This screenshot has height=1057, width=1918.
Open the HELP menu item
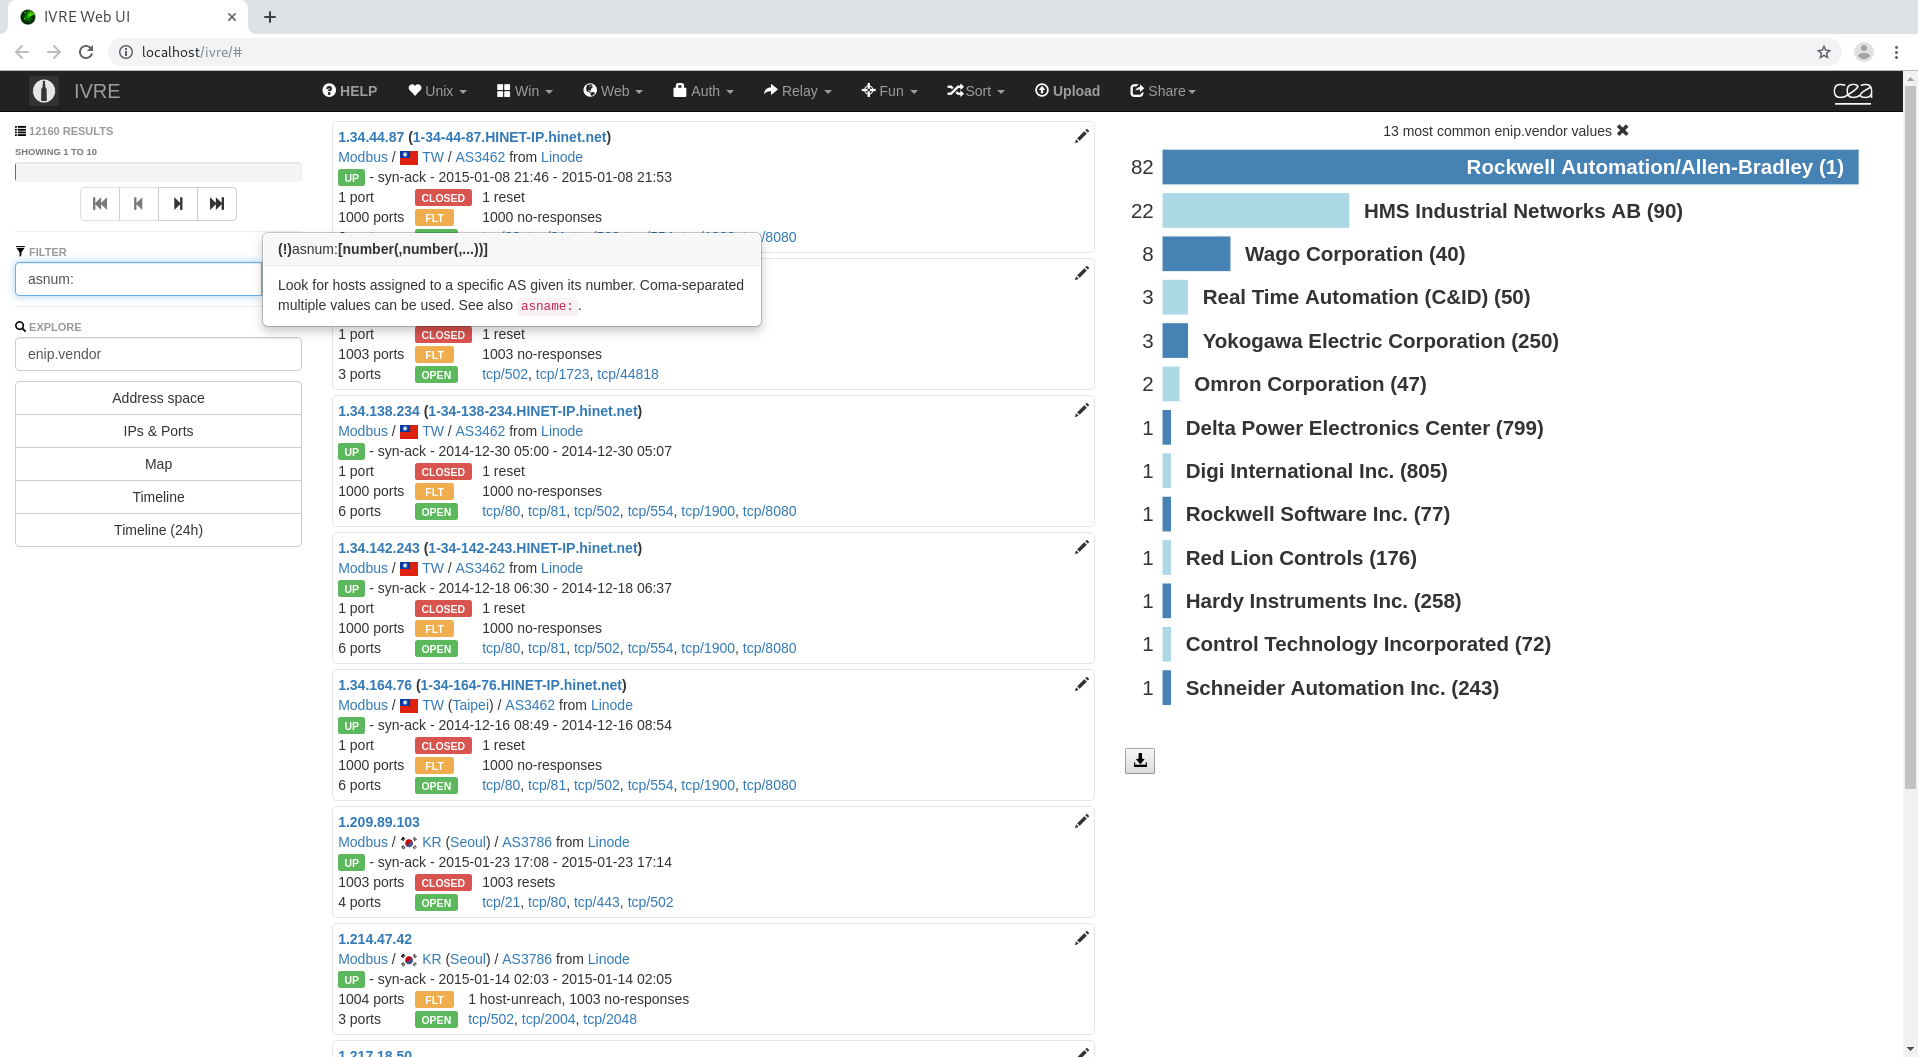click(x=350, y=91)
